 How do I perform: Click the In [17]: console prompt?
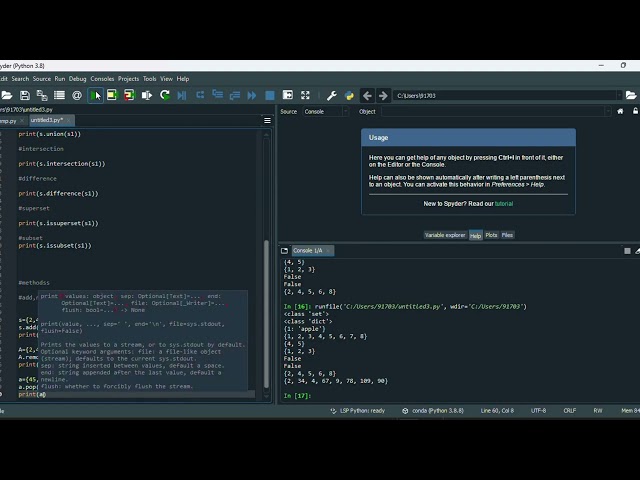click(x=297, y=396)
